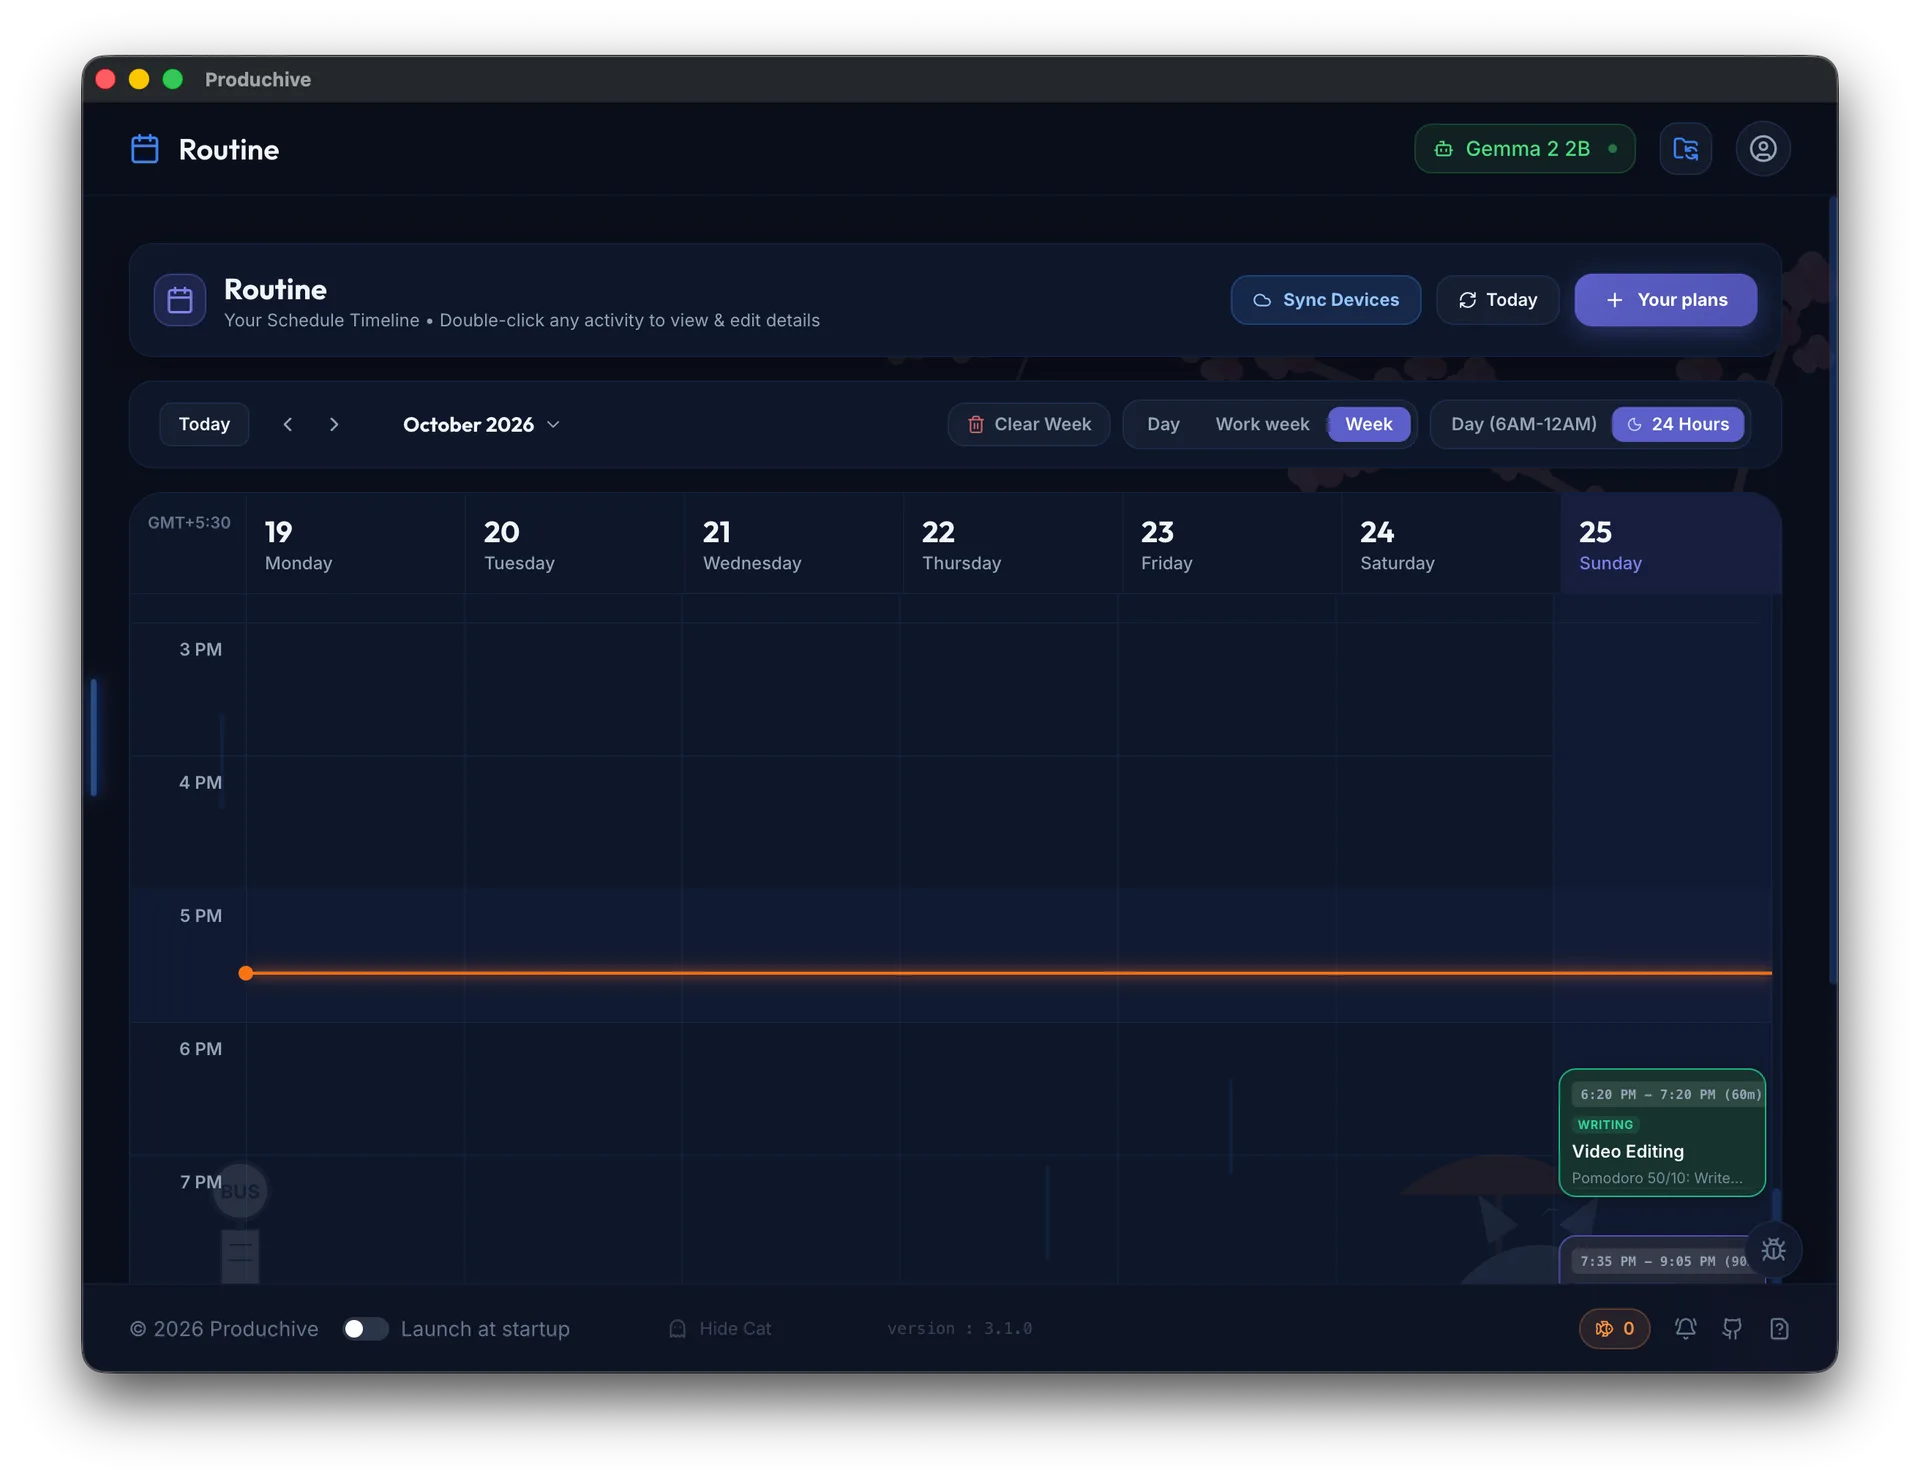
Task: Select the 19 Monday column header
Action: (355, 545)
